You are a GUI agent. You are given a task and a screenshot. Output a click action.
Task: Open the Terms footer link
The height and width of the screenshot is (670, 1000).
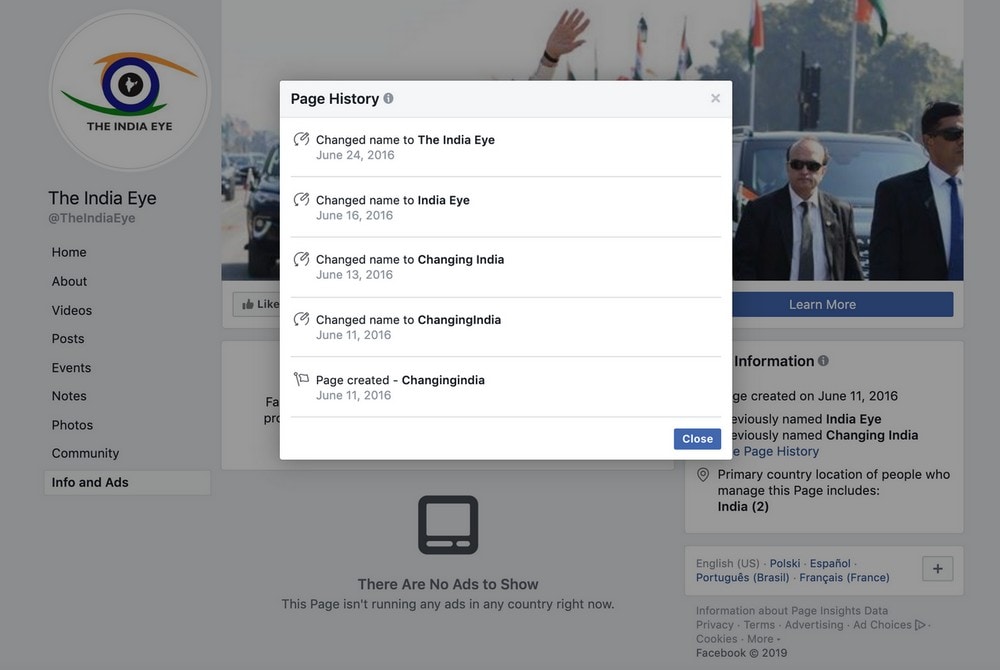coord(759,625)
